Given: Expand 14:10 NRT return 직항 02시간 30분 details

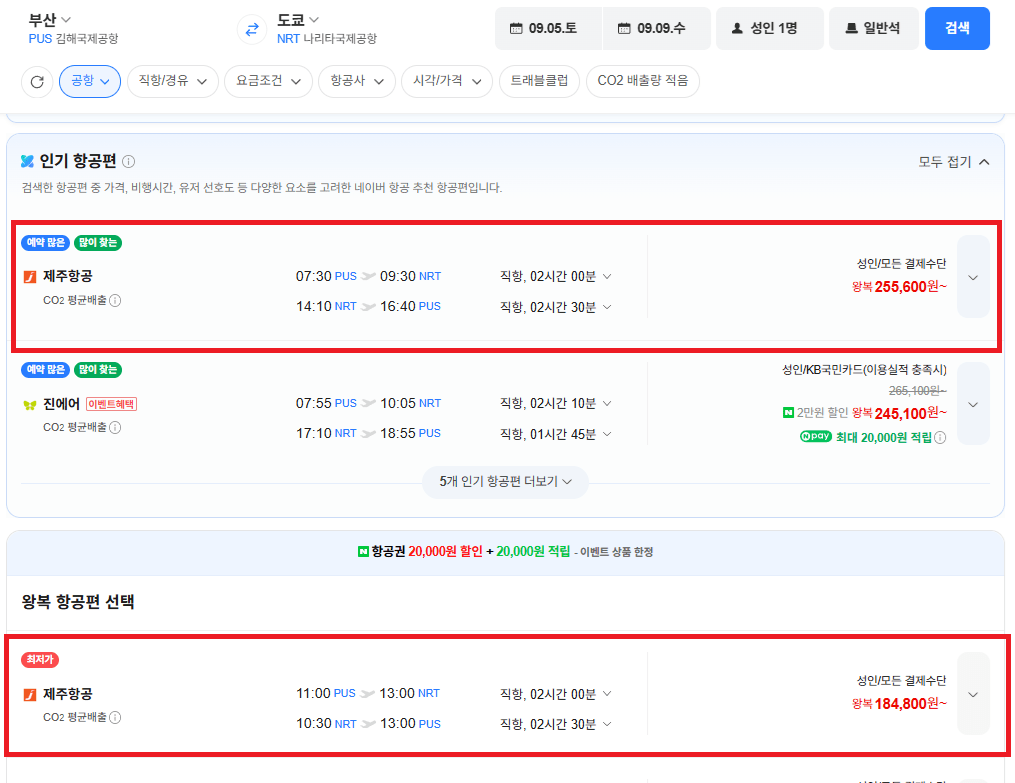Looking at the screenshot, I should (555, 307).
